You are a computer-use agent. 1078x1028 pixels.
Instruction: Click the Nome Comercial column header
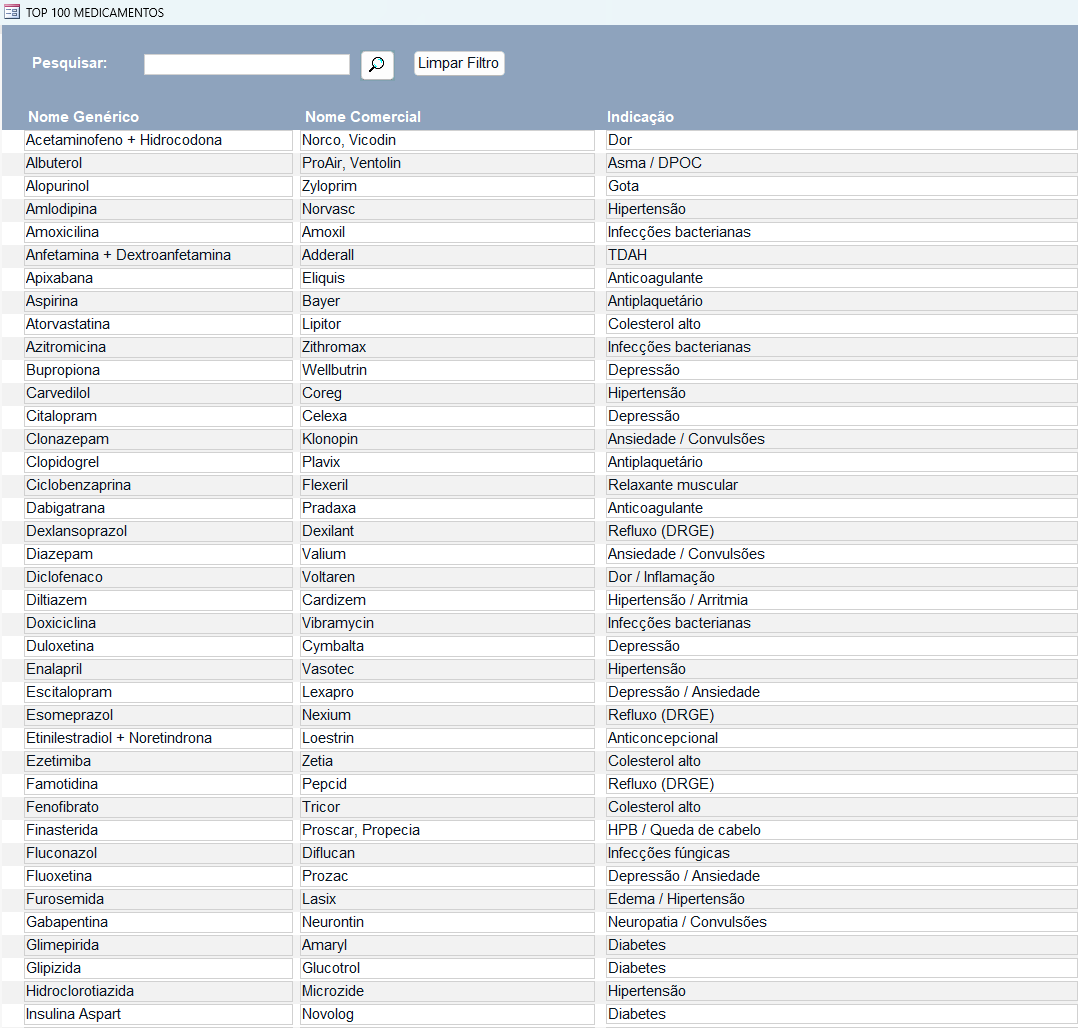(363, 117)
